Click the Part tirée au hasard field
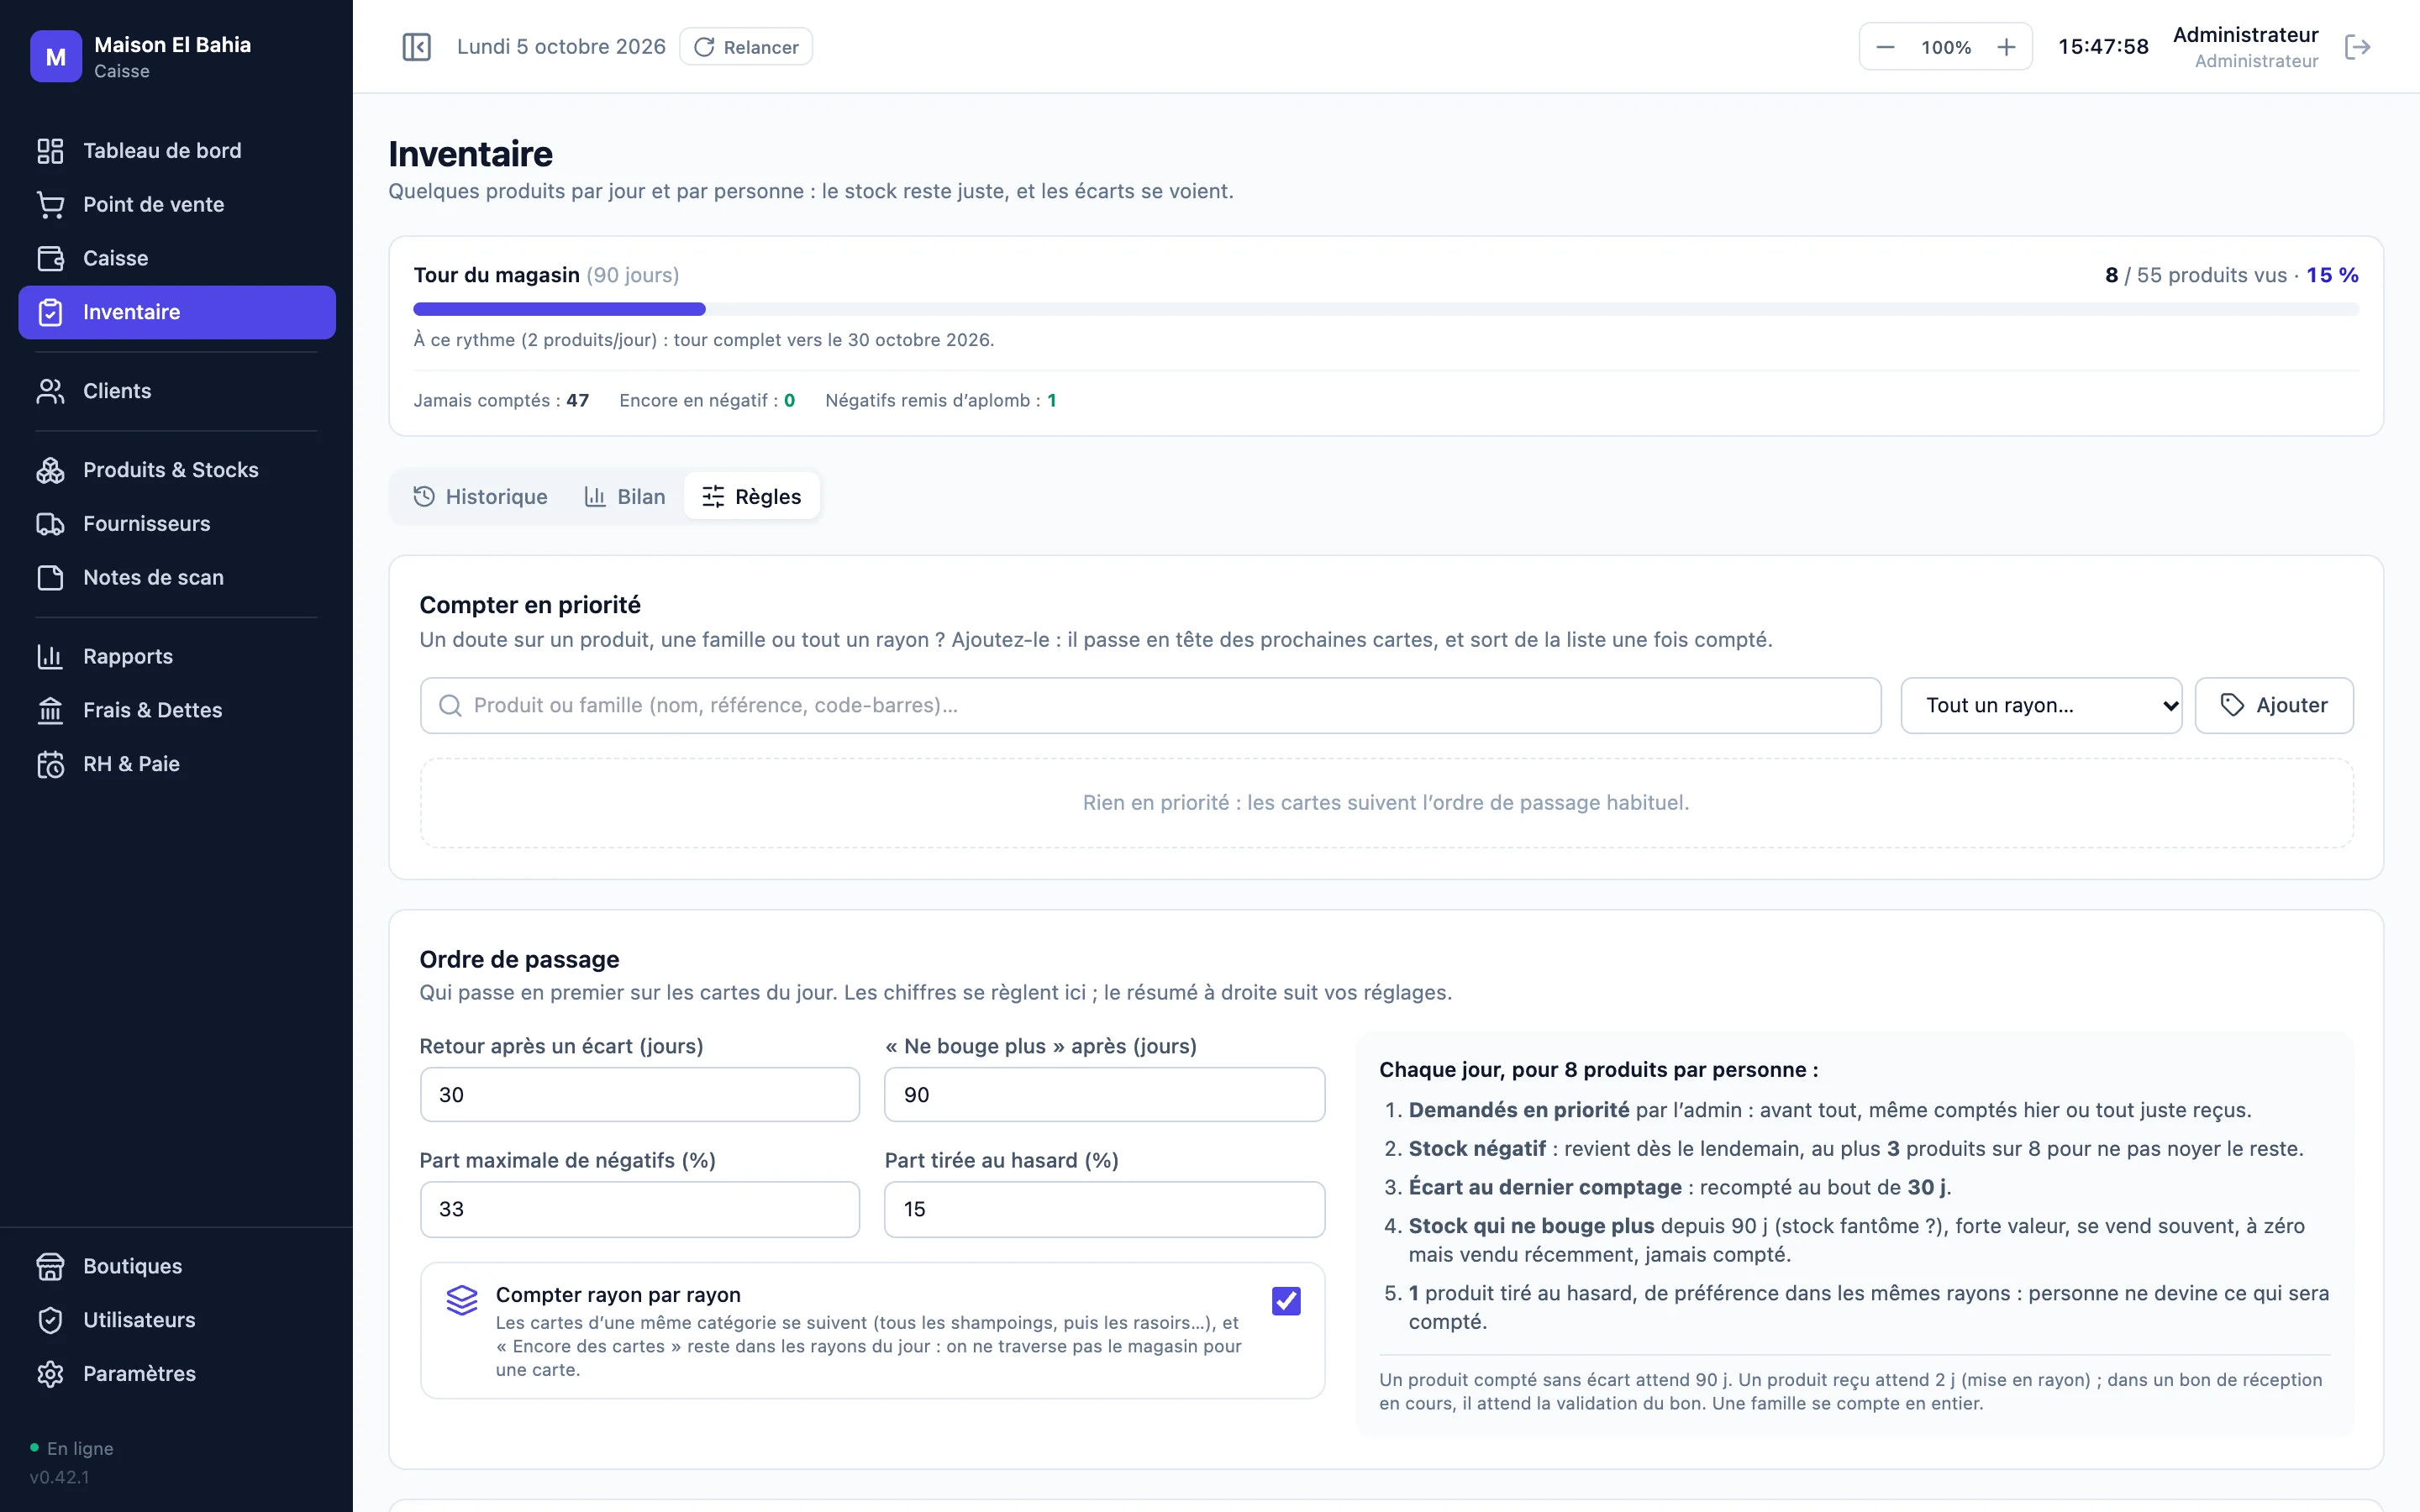2420x1512 pixels. click(x=1105, y=1209)
